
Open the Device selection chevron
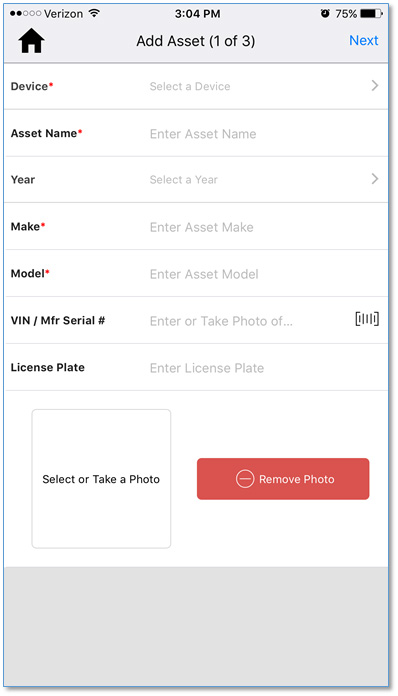[375, 86]
